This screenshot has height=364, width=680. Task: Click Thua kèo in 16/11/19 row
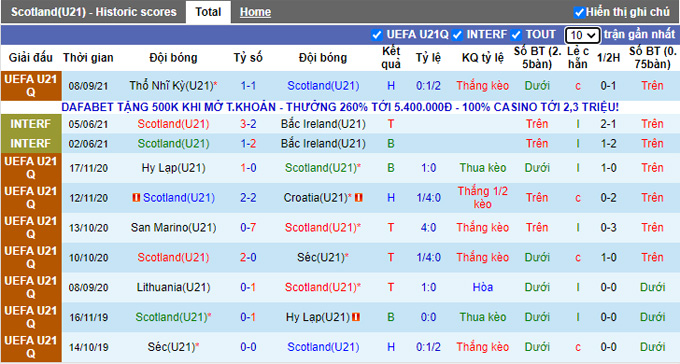tap(483, 318)
